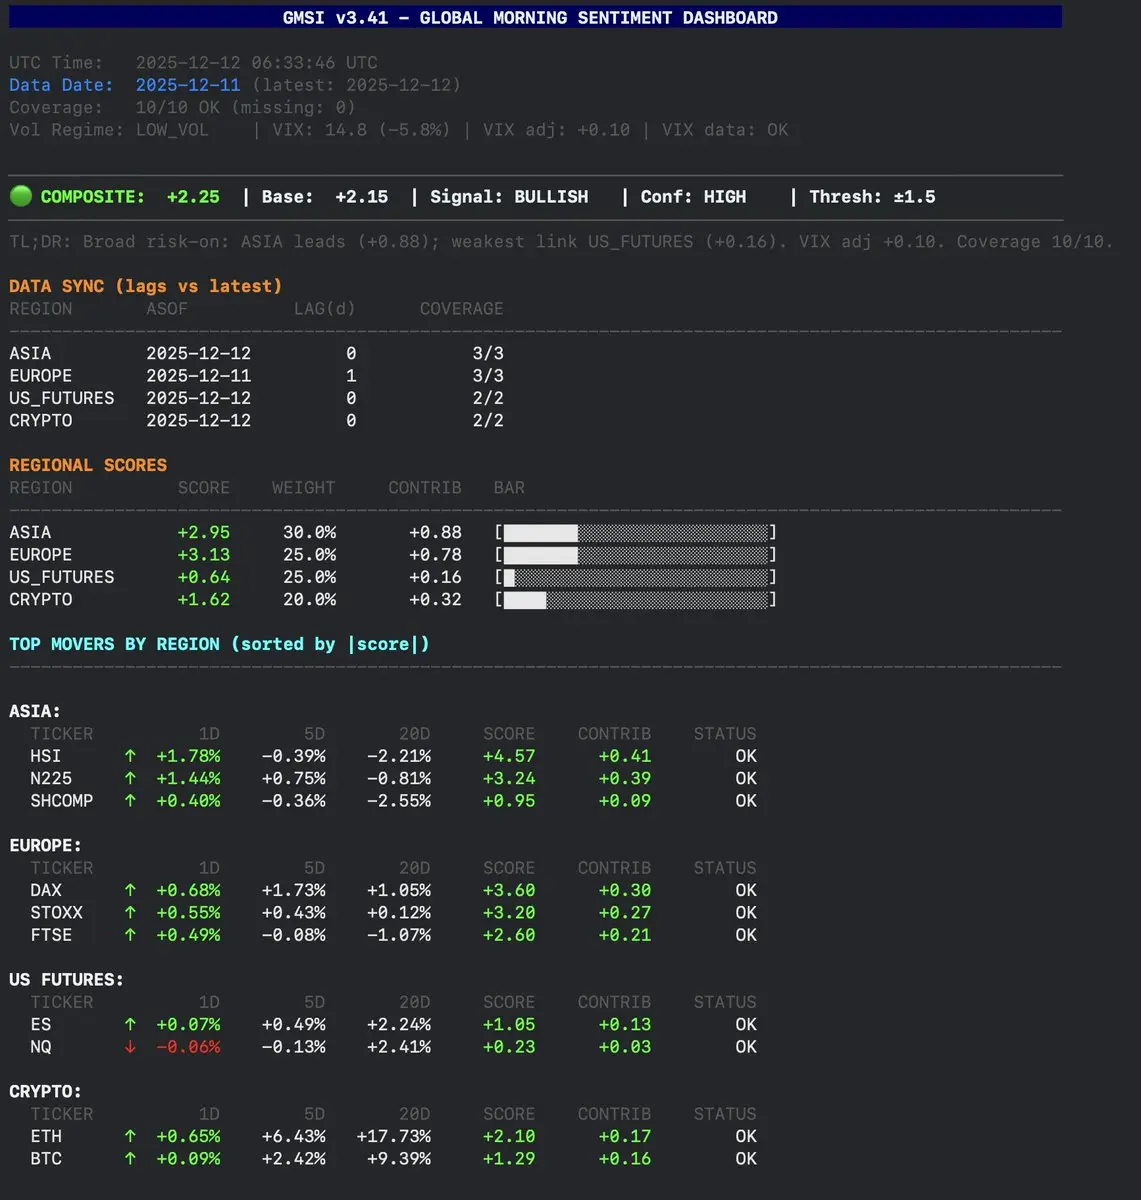Click the BTC row's up arrow
This screenshot has width=1141, height=1200.
[x=130, y=1159]
